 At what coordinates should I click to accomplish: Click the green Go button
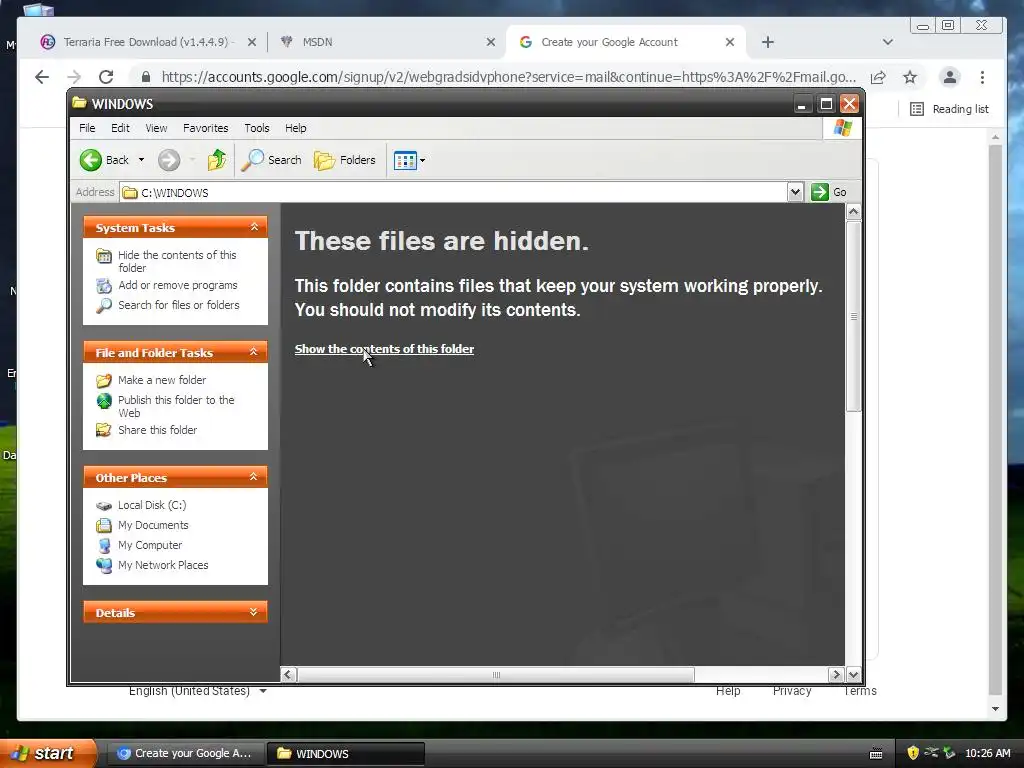pos(829,193)
